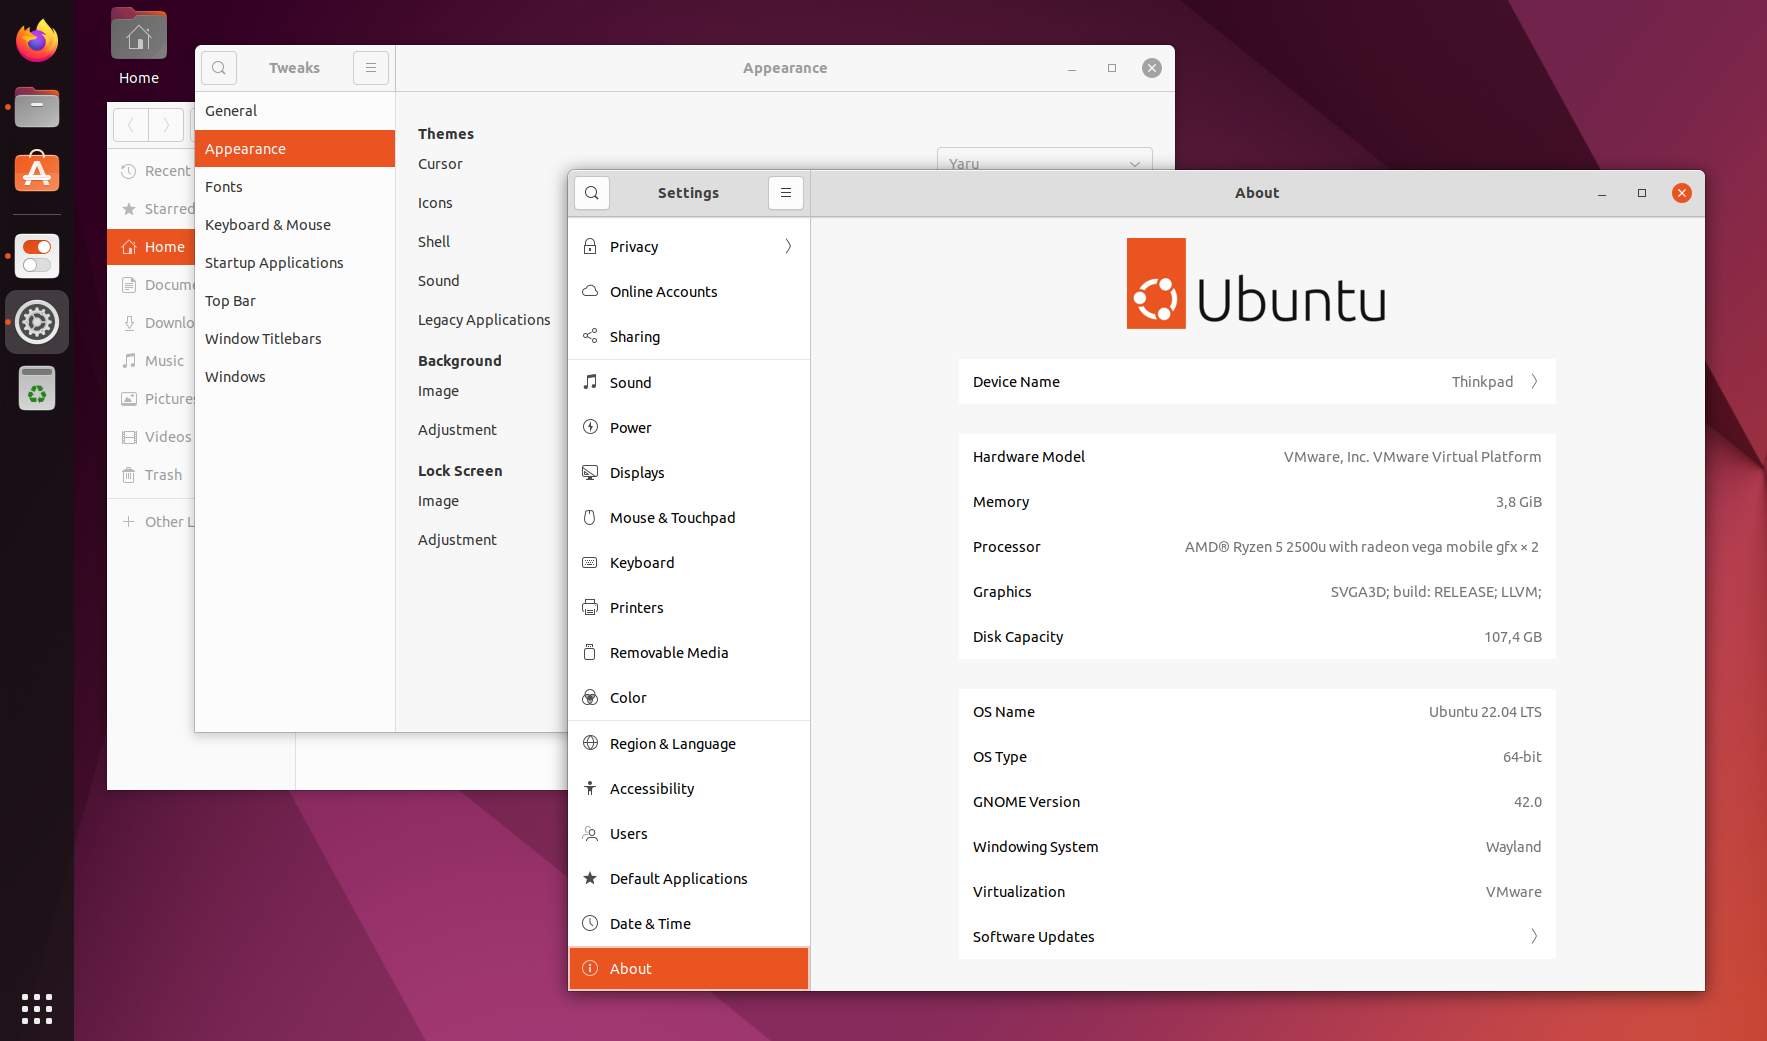The height and width of the screenshot is (1041, 1767).
Task: Open Date & Time settings
Action: coord(650,923)
